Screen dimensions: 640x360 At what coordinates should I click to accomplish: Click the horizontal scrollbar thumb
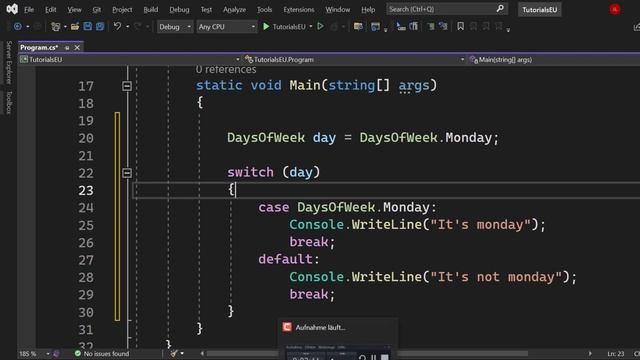click(x=367, y=353)
